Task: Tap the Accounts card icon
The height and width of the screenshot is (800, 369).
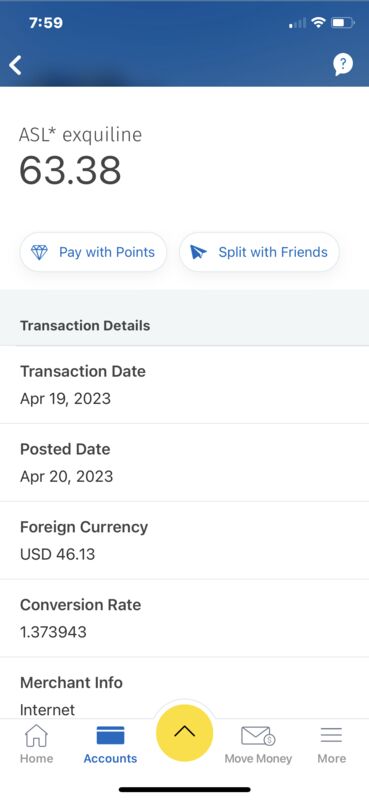Action: click(x=110, y=736)
